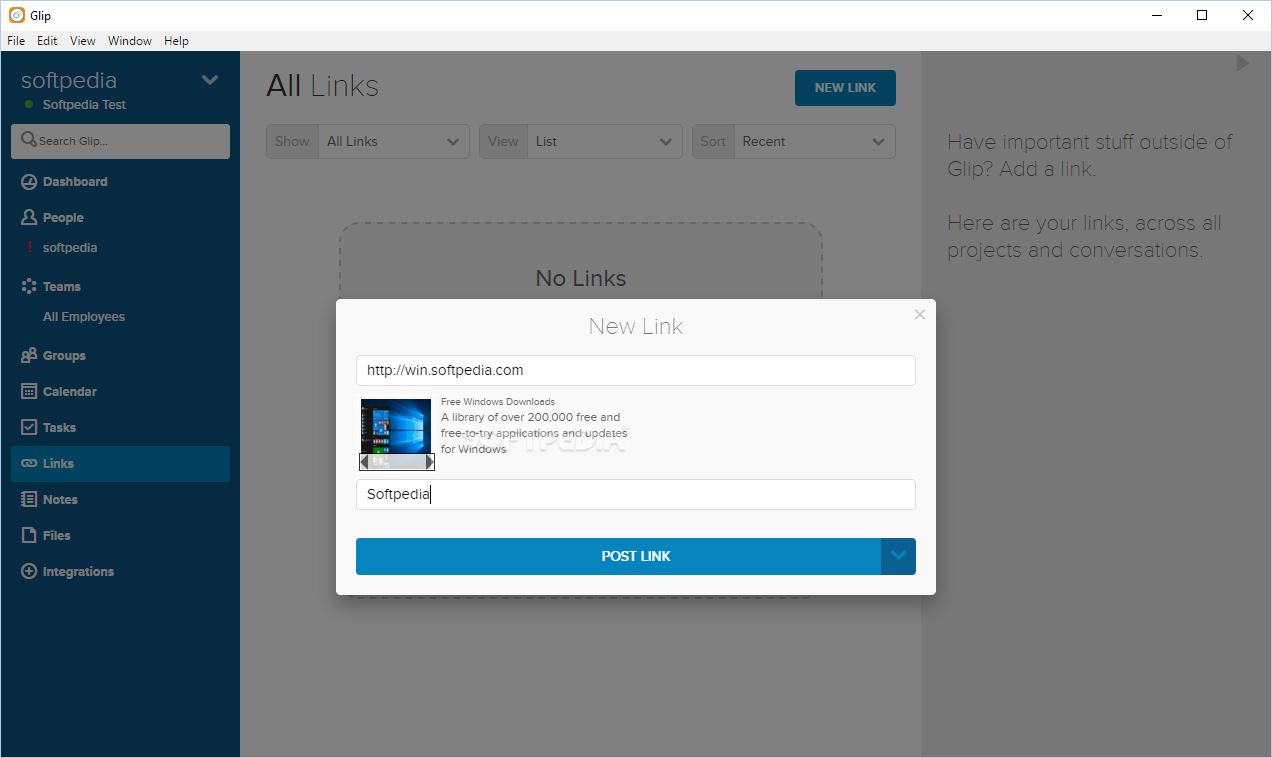This screenshot has height=758, width=1272.
Task: Open the Show All Links dropdown
Action: click(x=368, y=141)
